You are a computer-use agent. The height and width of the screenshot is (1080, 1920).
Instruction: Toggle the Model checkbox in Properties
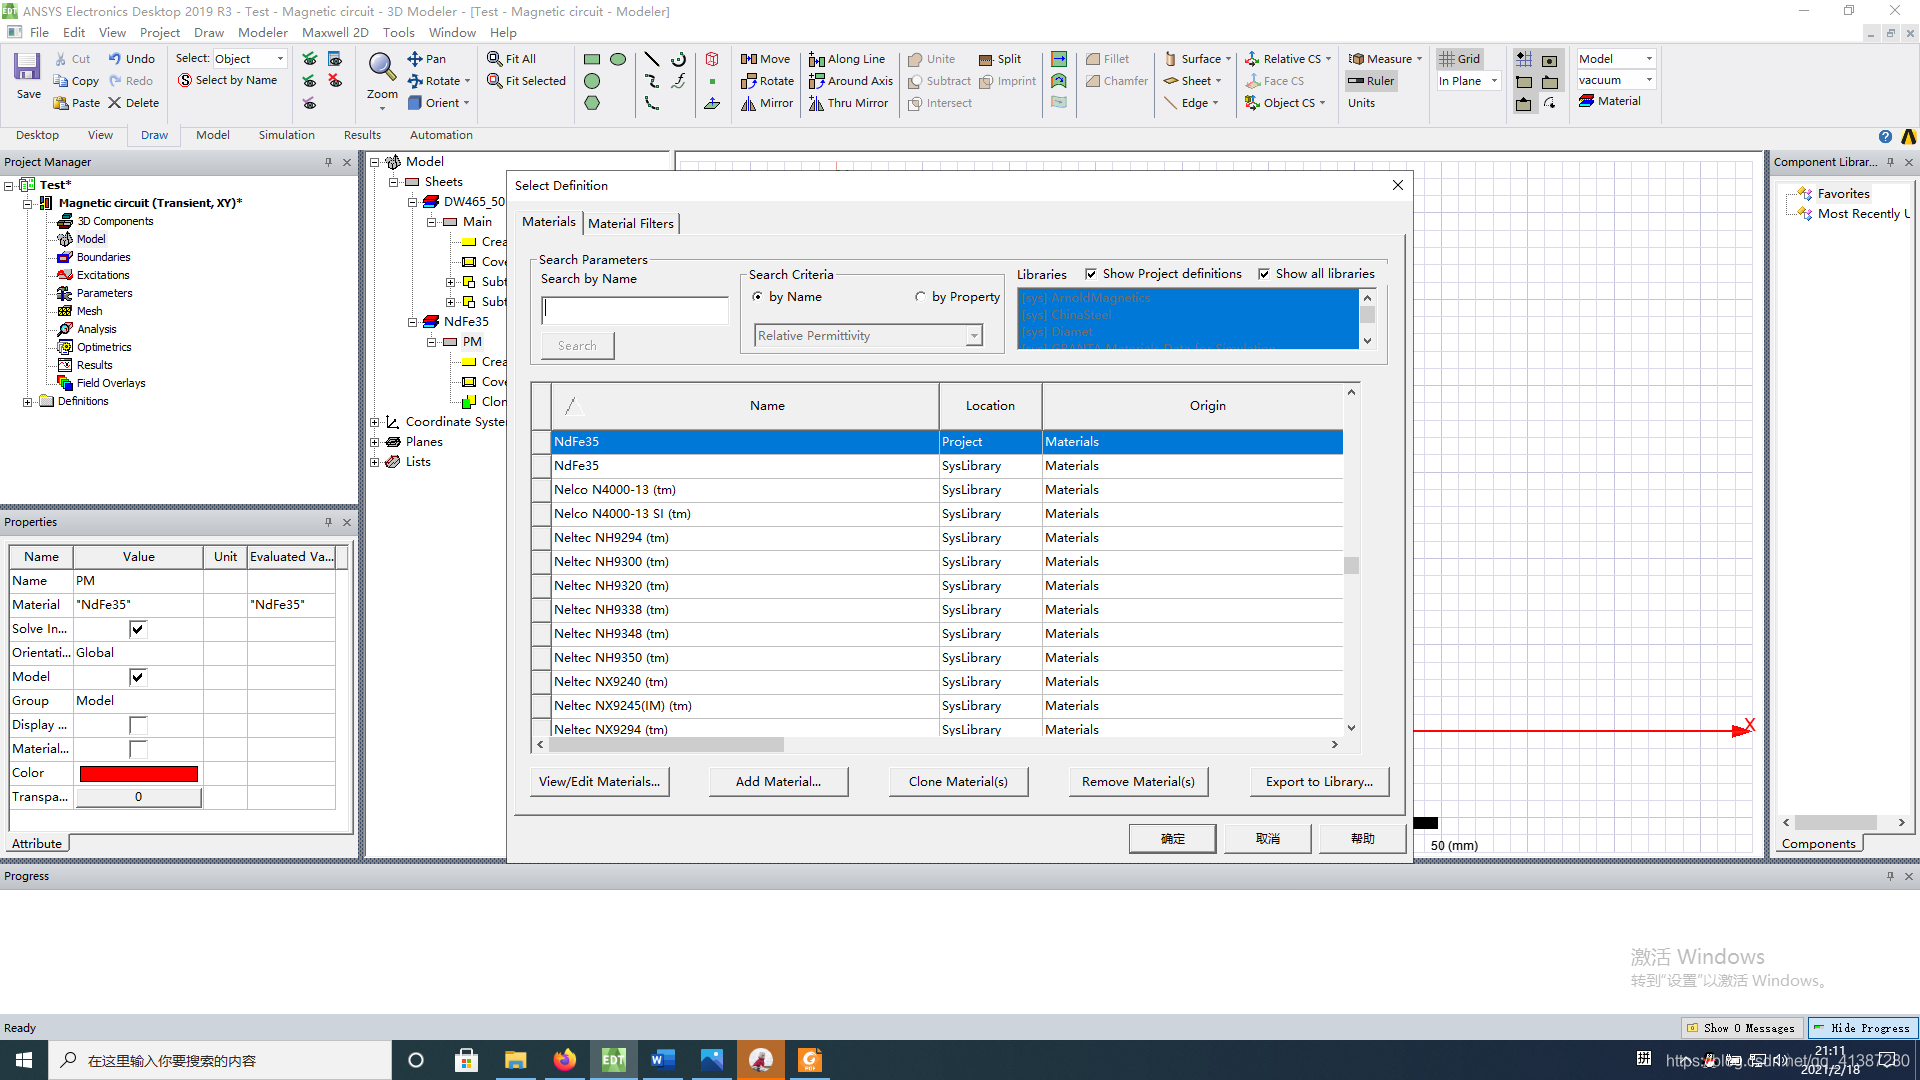[x=138, y=677]
